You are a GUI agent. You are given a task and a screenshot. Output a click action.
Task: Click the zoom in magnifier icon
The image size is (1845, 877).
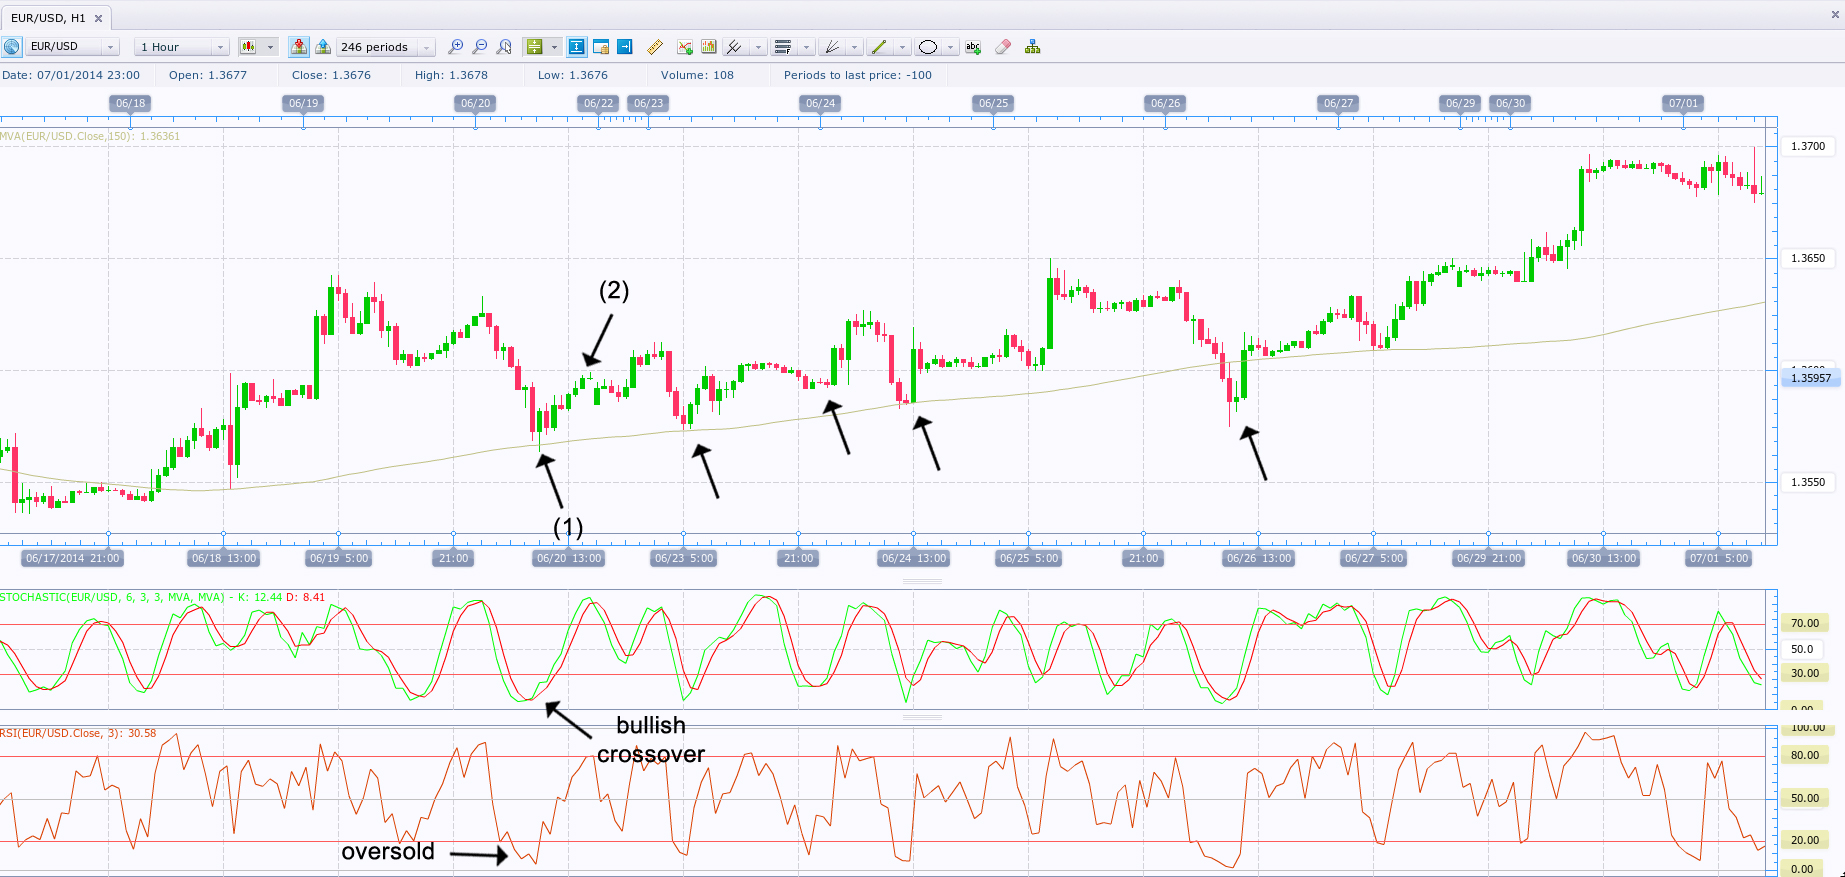456,47
